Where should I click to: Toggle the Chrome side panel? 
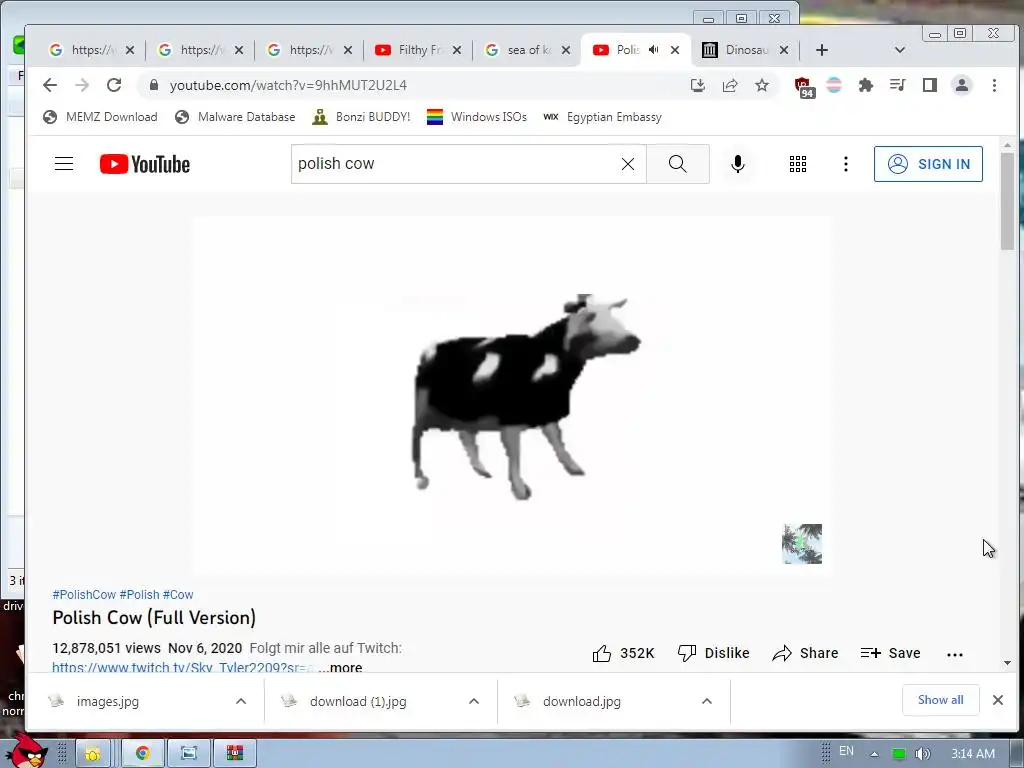tap(929, 85)
